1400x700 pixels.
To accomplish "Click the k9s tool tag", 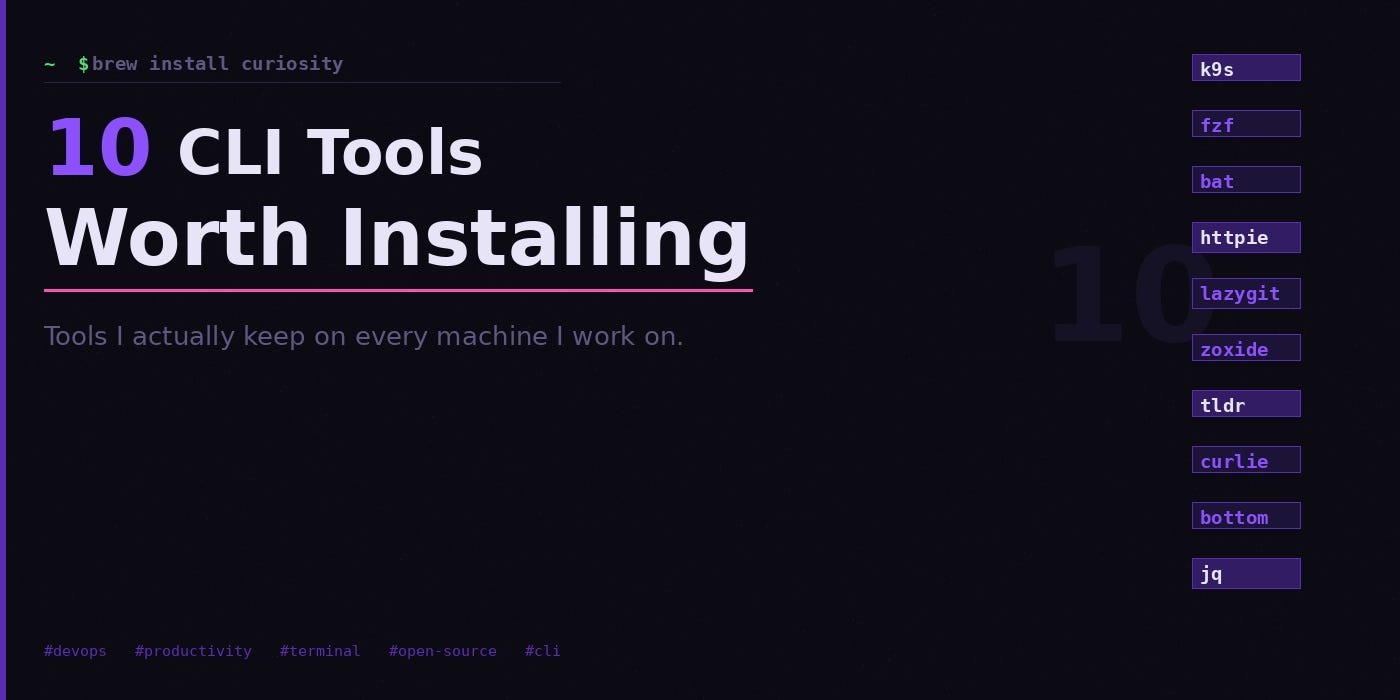I will 1246,68.
